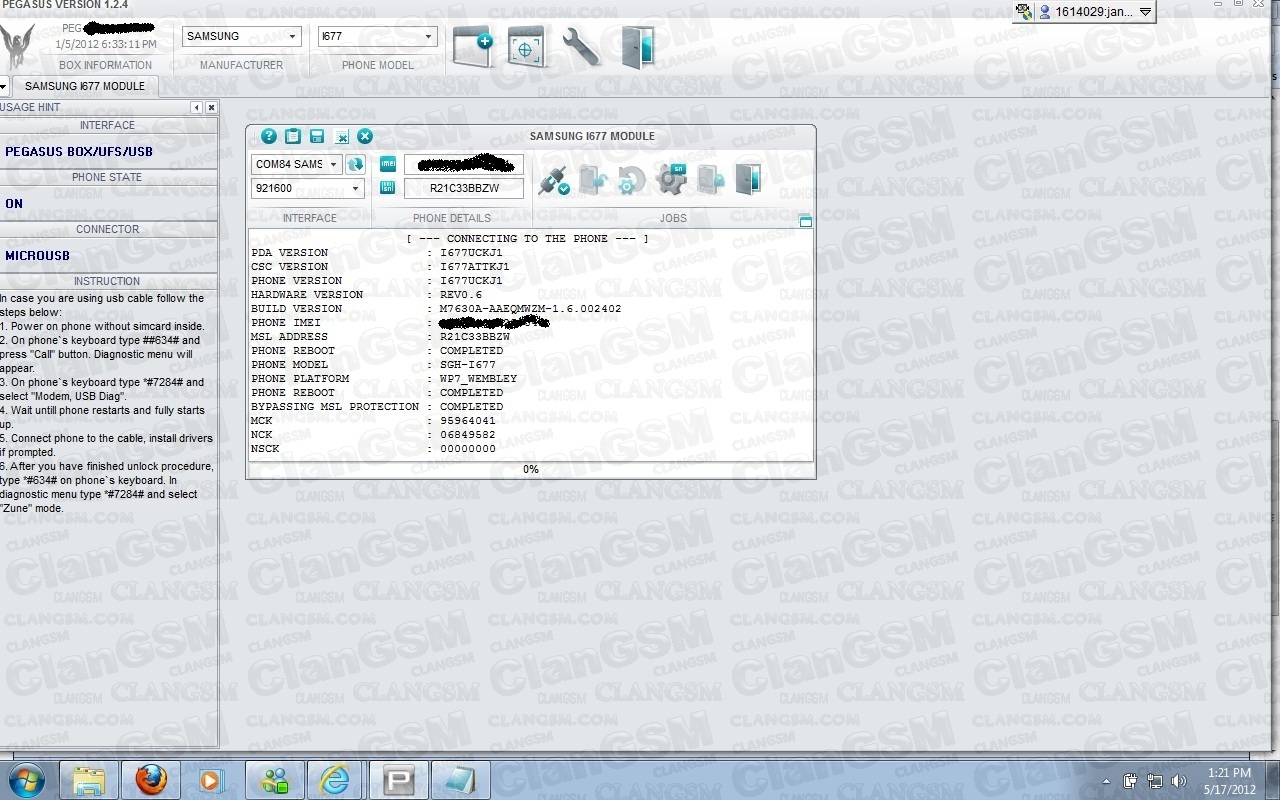Click the CSC VERSION I677ATTKJ1 line
This screenshot has width=1280, height=800.
point(380,267)
